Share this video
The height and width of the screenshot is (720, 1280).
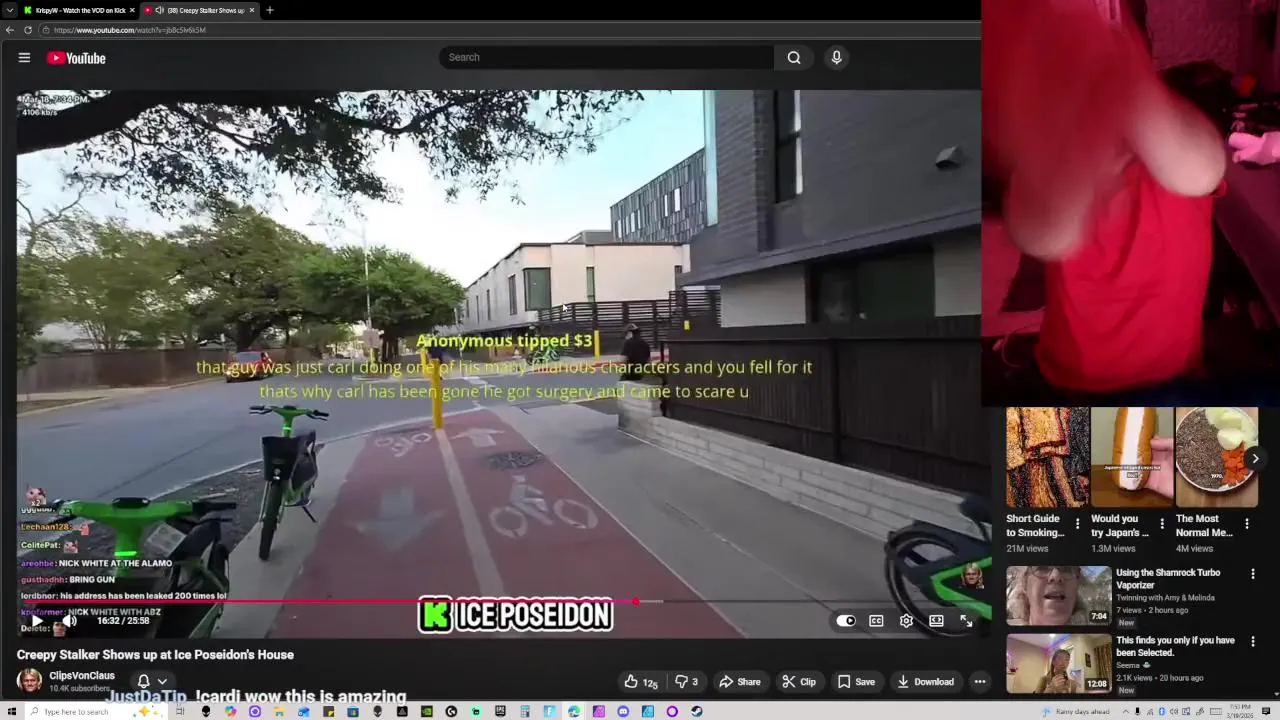pyautogui.click(x=740, y=682)
